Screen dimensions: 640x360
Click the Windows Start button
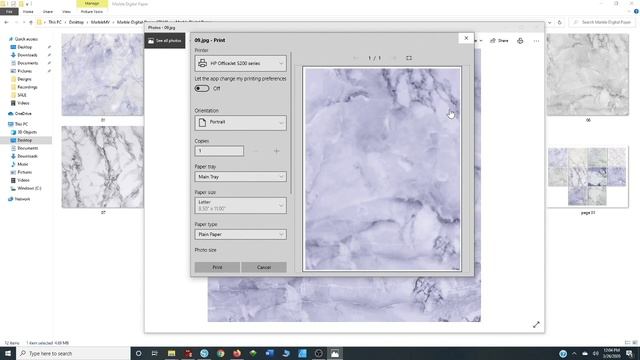[8, 353]
